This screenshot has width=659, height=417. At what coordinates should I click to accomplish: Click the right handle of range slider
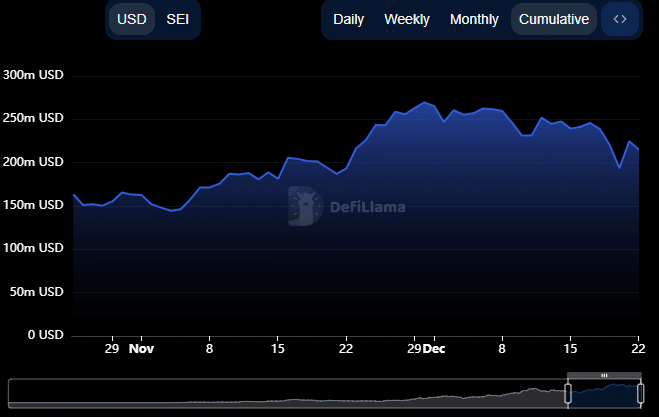pyautogui.click(x=641, y=394)
